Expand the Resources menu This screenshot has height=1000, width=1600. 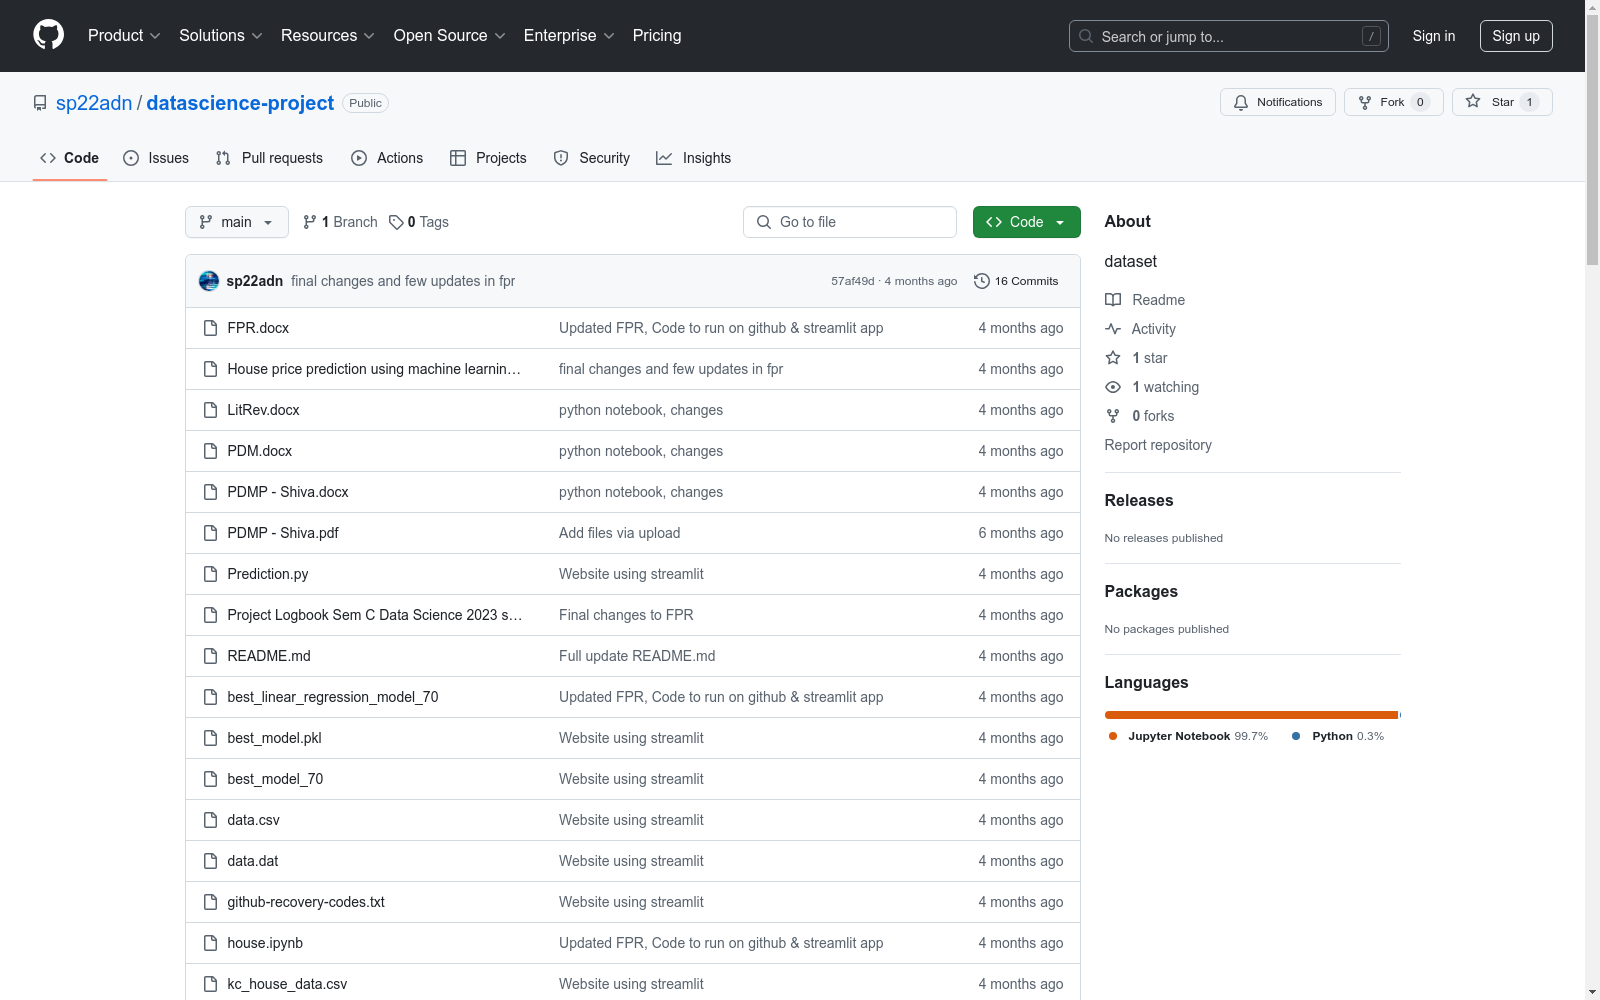click(328, 36)
